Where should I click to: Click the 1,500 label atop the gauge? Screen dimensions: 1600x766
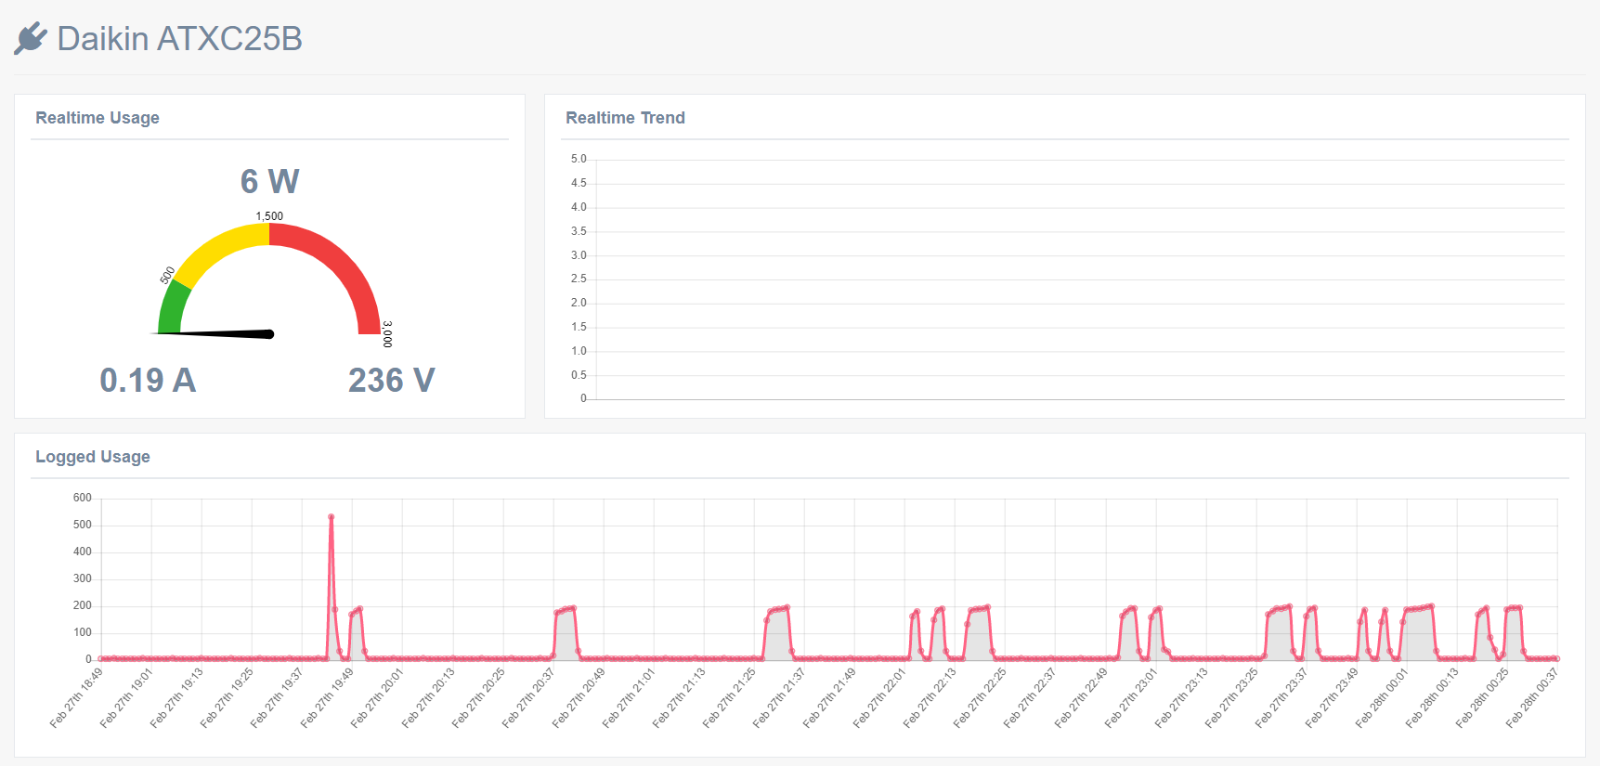click(269, 216)
